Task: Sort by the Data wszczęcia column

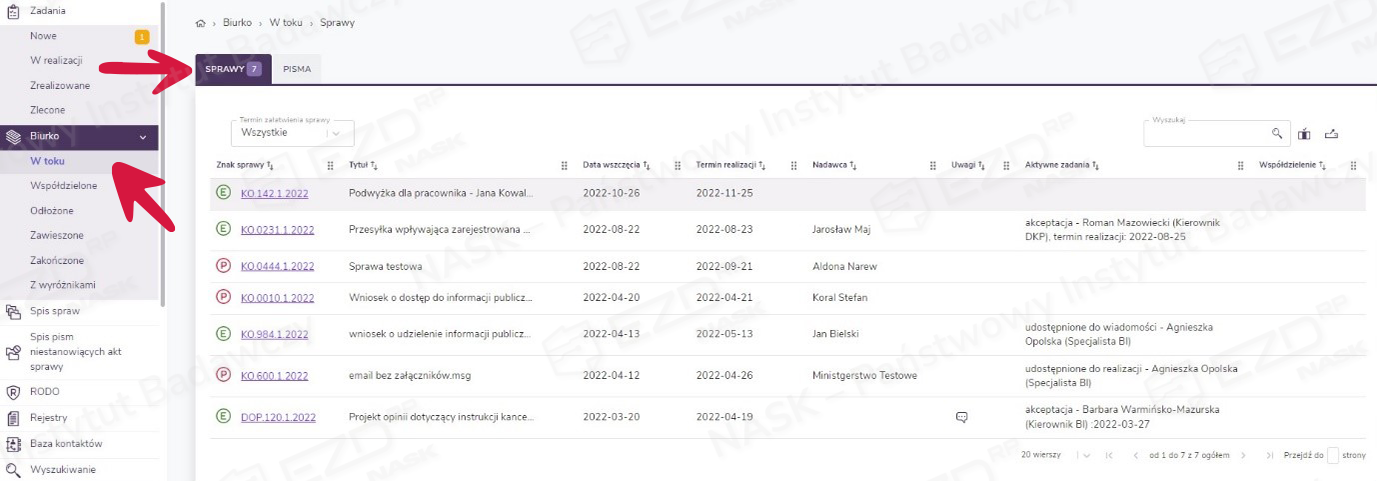Action: (616, 165)
